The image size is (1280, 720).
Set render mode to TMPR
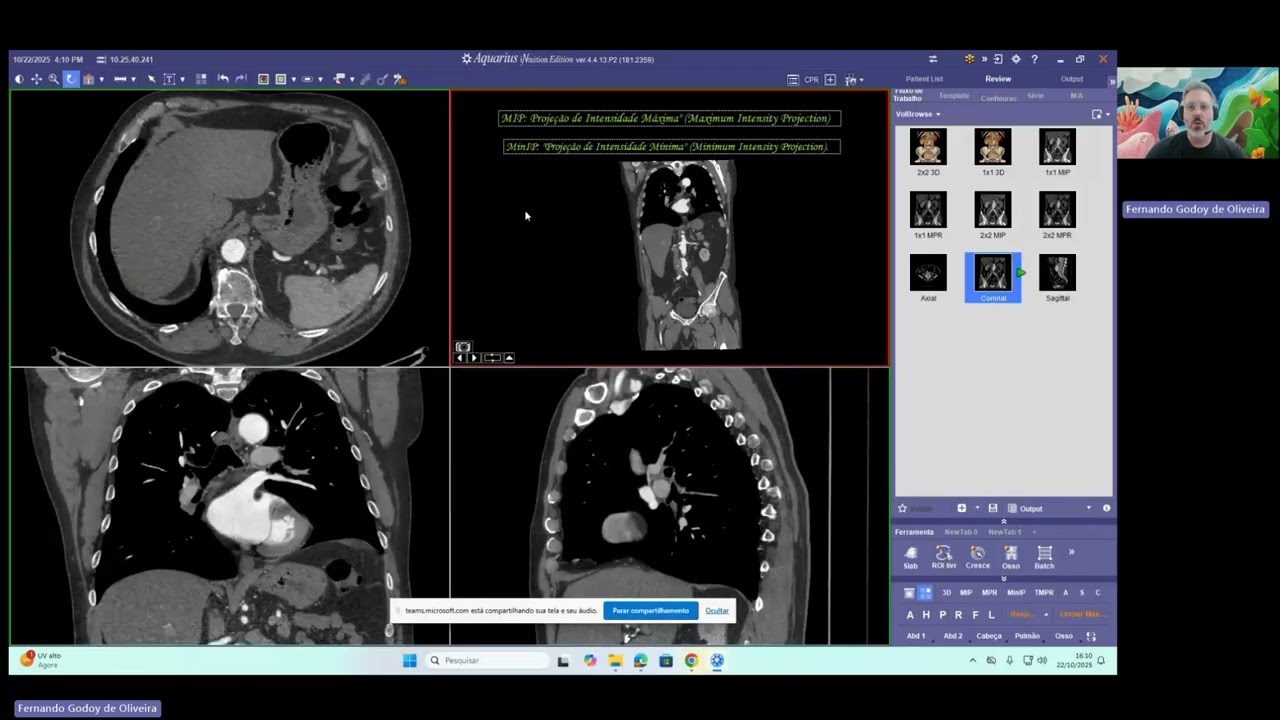[1044, 592]
